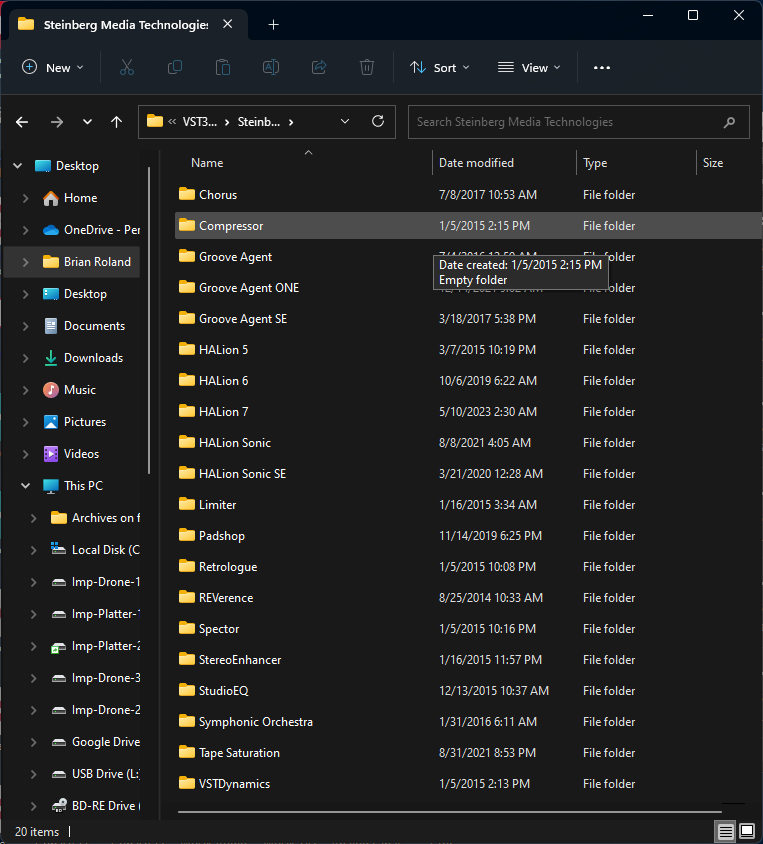Open Videos in the navigation pane

pyautogui.click(x=71, y=454)
